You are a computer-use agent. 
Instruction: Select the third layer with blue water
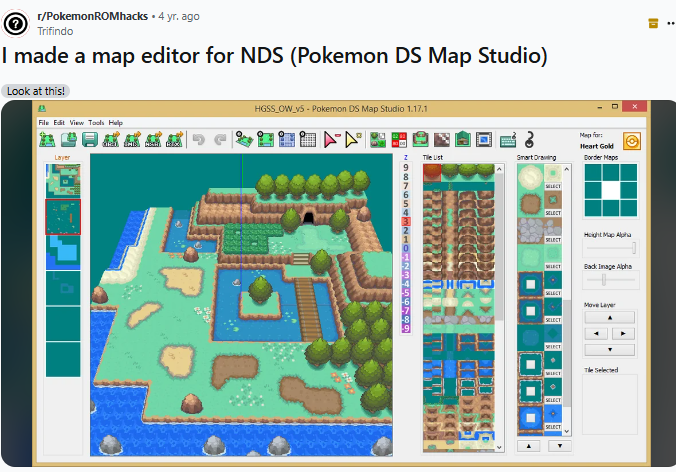tap(63, 253)
